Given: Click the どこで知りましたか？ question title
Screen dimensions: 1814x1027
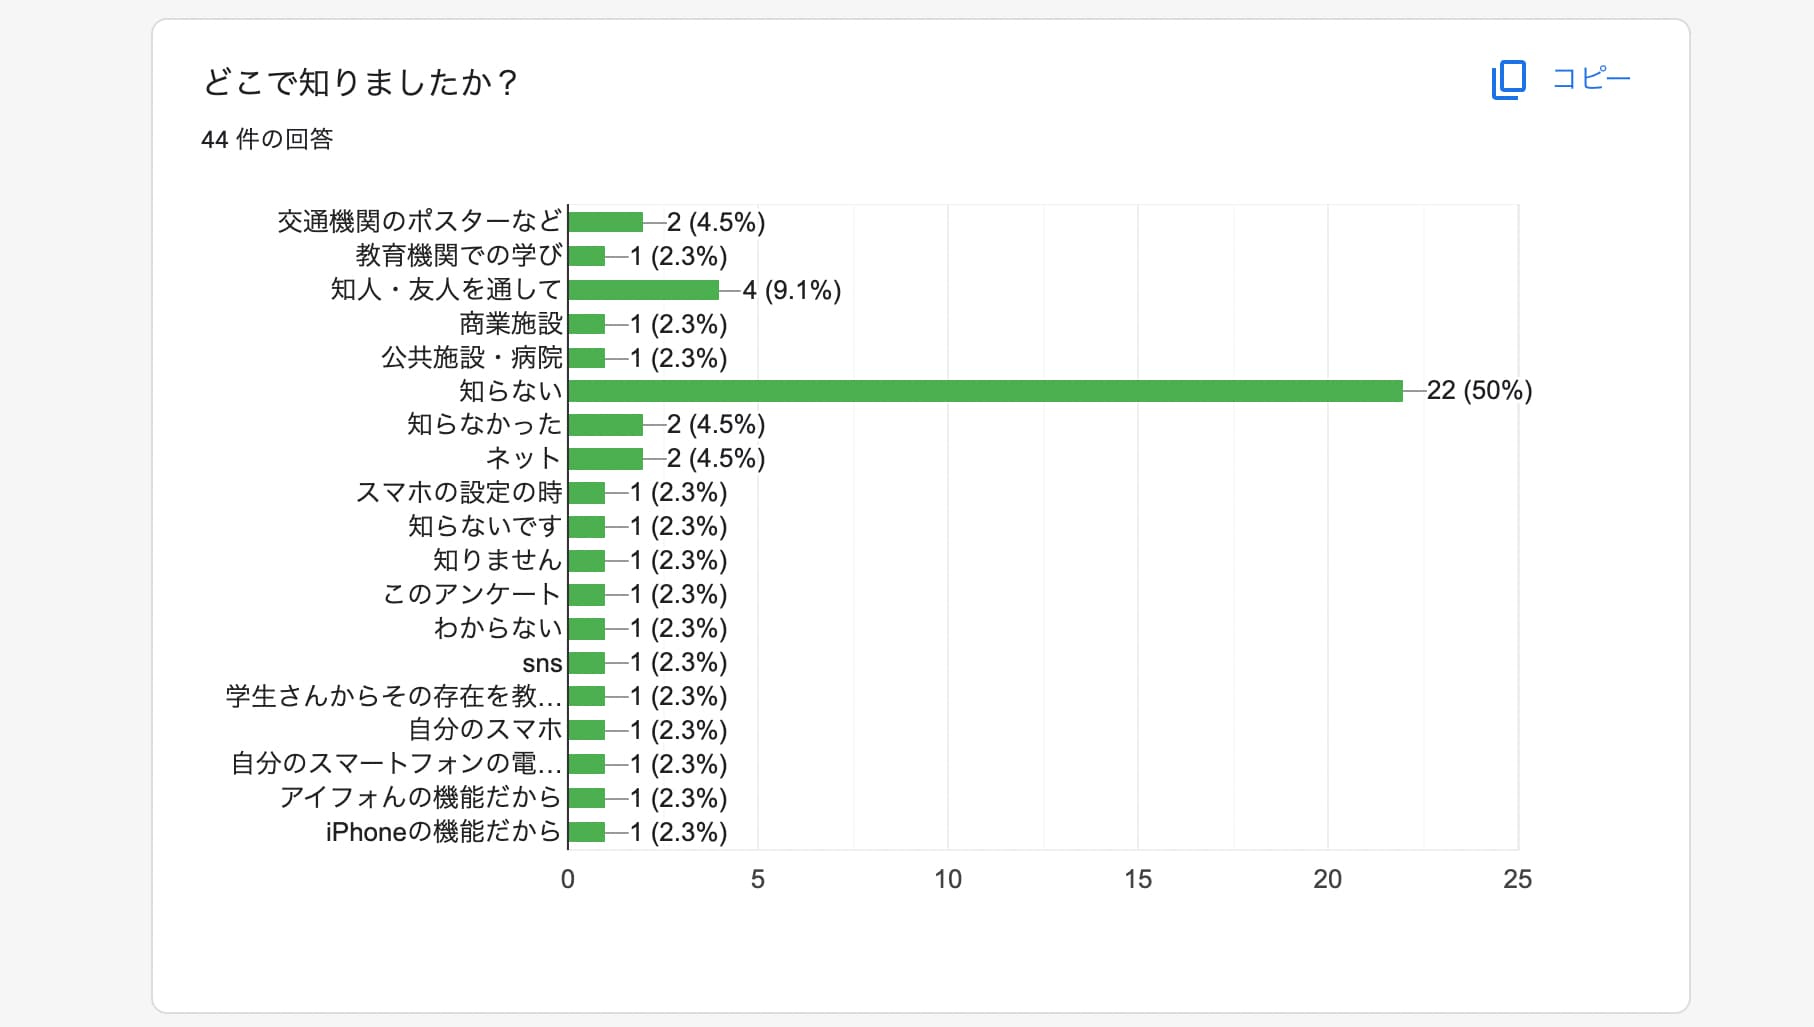Looking at the screenshot, I should pyautogui.click(x=360, y=82).
